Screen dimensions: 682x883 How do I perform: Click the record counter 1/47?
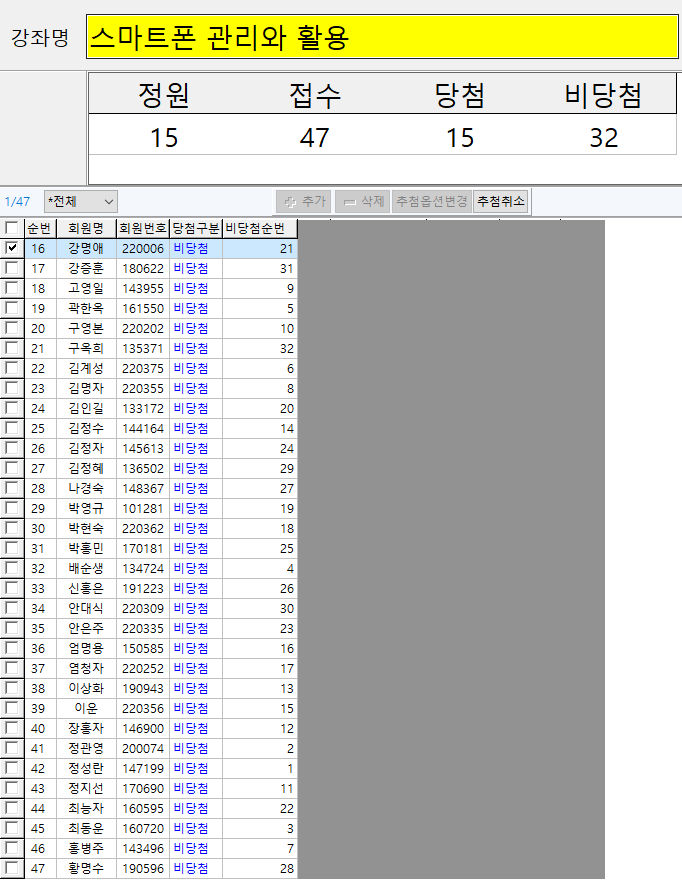click(17, 202)
